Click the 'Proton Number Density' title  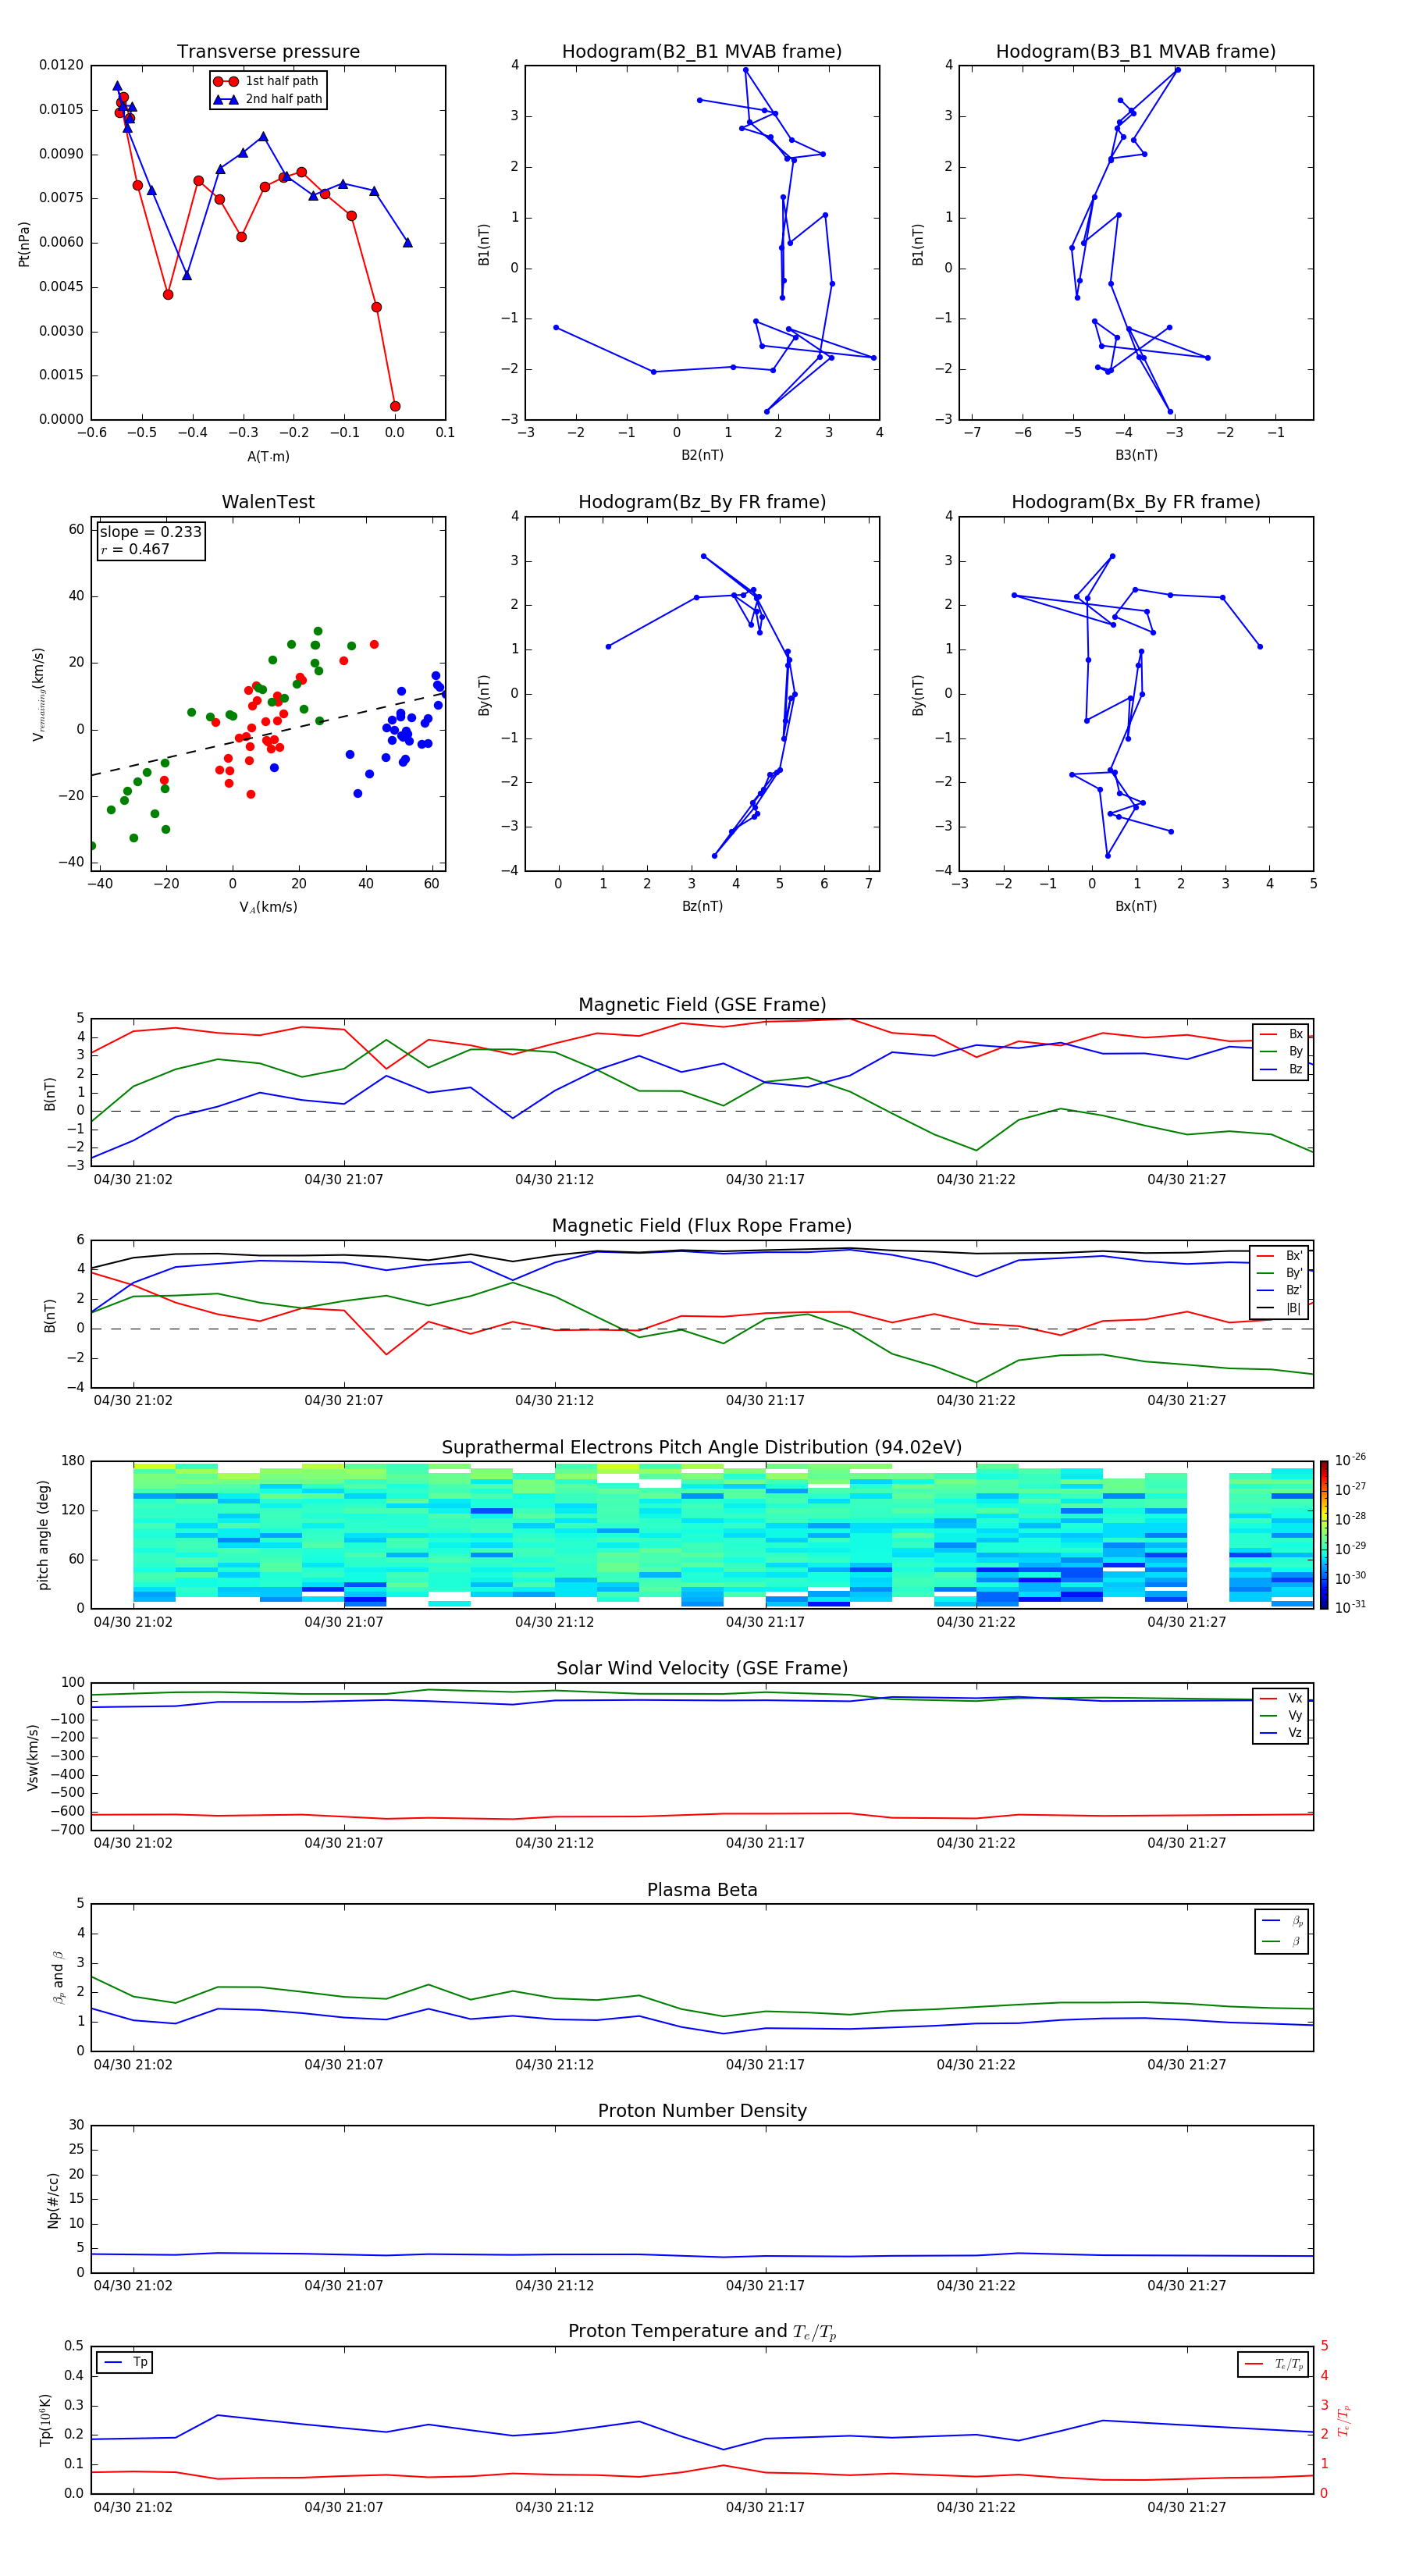(x=702, y=2111)
